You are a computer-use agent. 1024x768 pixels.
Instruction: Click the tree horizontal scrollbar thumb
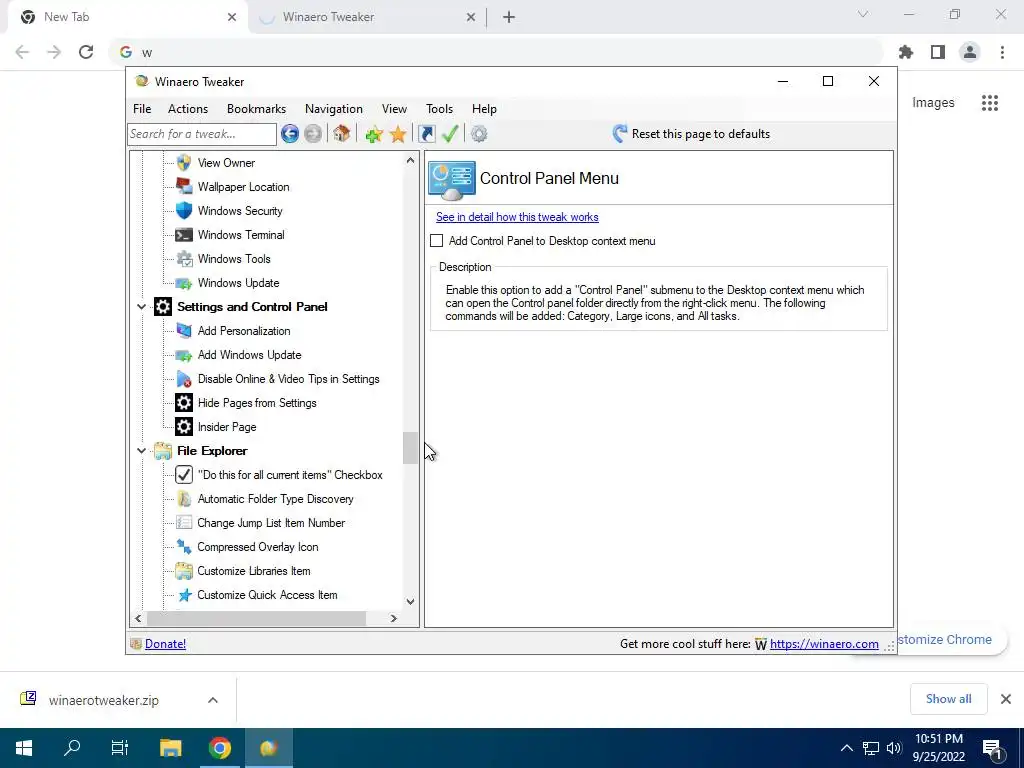[x=256, y=618]
